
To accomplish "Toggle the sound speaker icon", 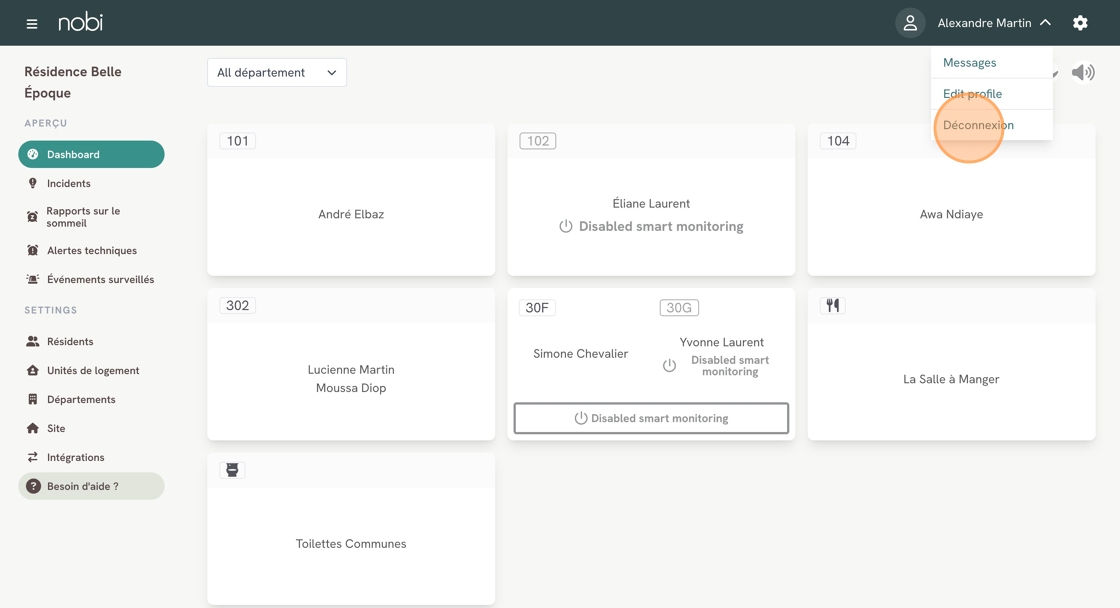I will coord(1083,72).
